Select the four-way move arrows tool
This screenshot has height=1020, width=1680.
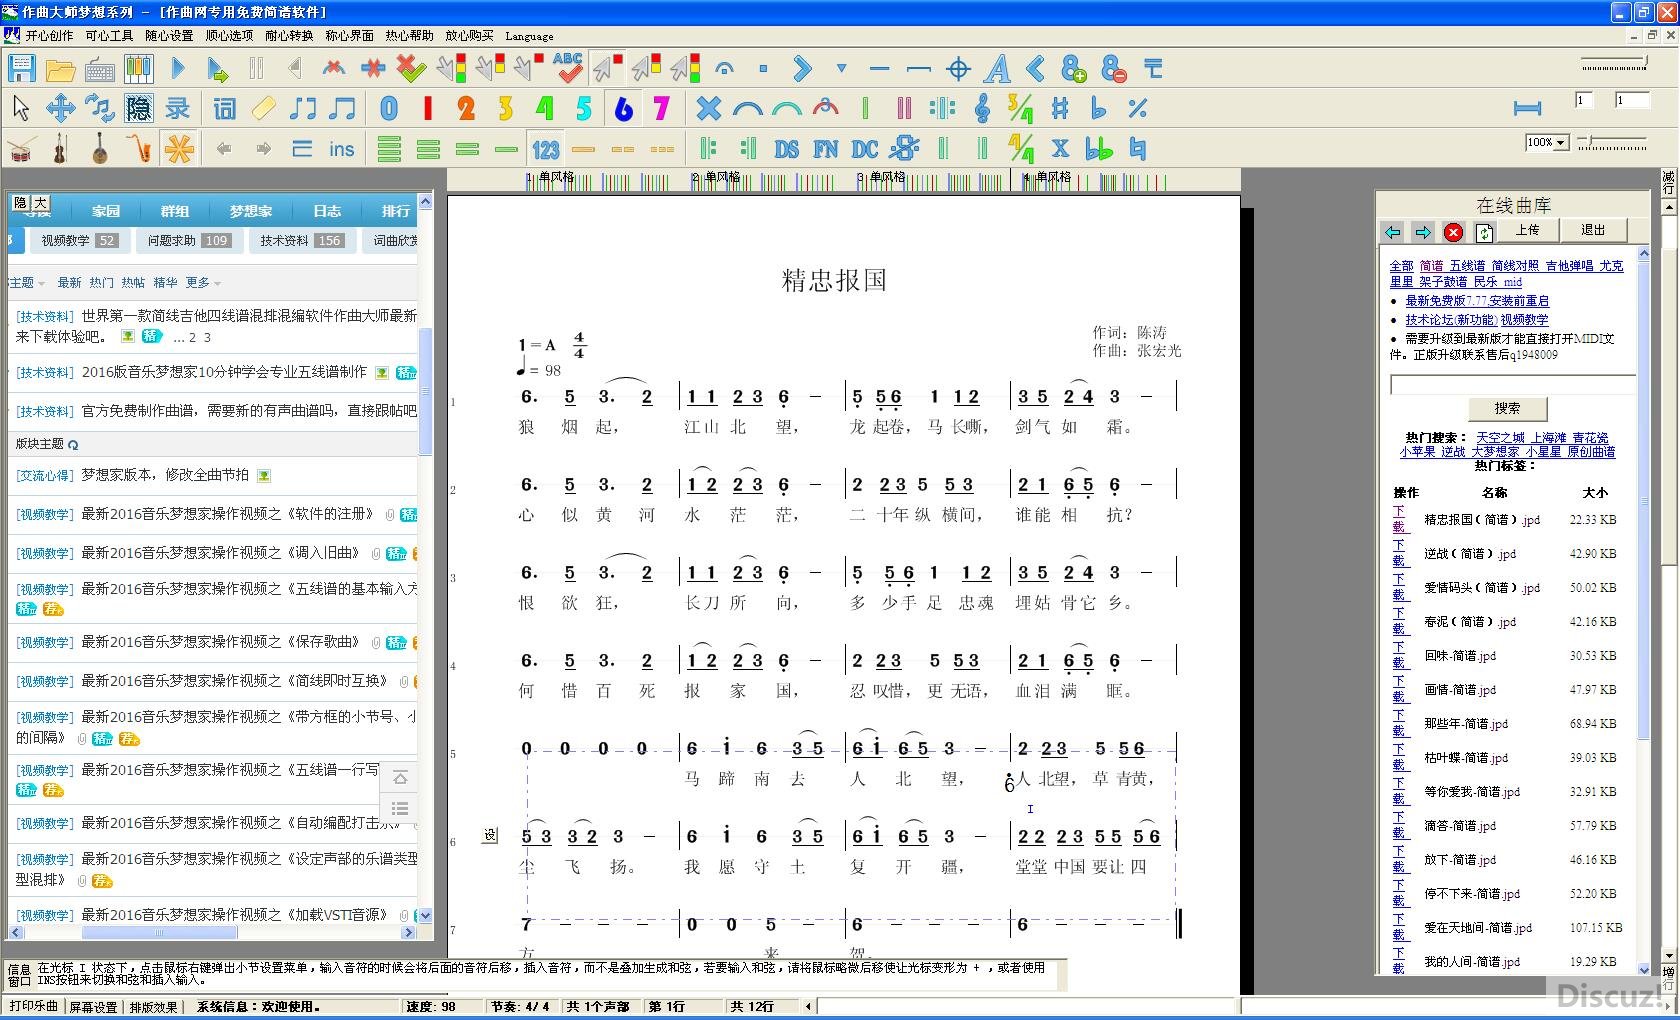coord(60,108)
